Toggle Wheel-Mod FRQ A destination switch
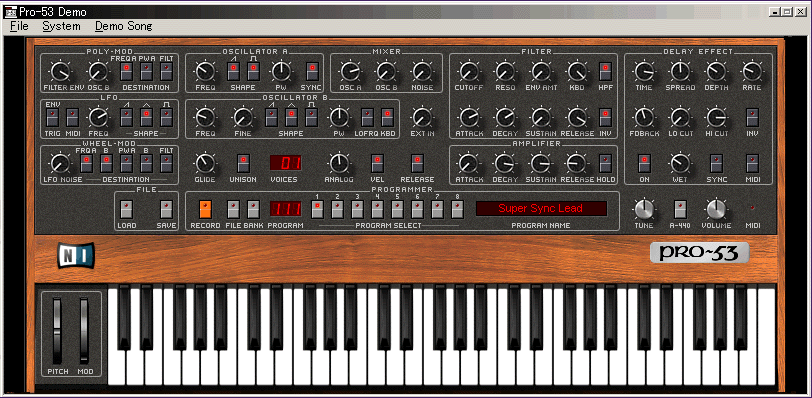This screenshot has height=398, width=812. 86,163
